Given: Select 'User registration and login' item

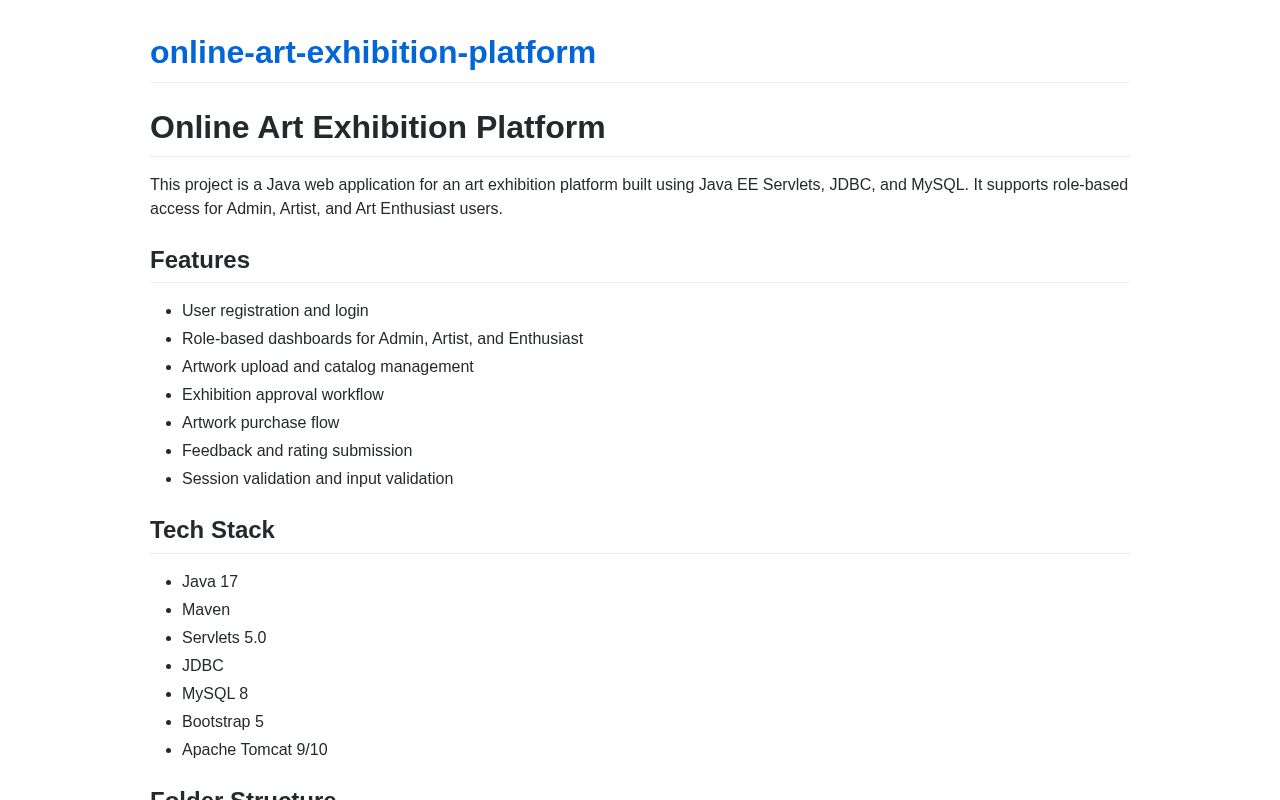Looking at the screenshot, I should tap(275, 311).
